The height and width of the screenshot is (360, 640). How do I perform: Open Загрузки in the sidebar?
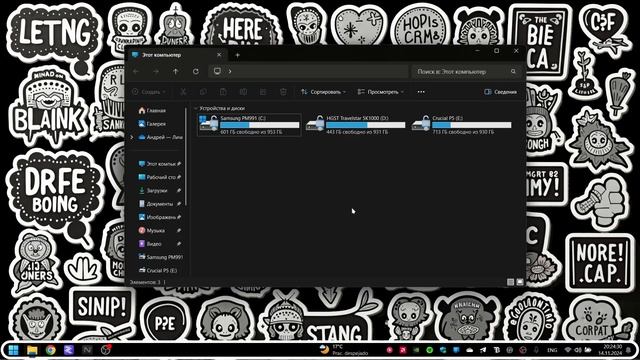coord(159,191)
